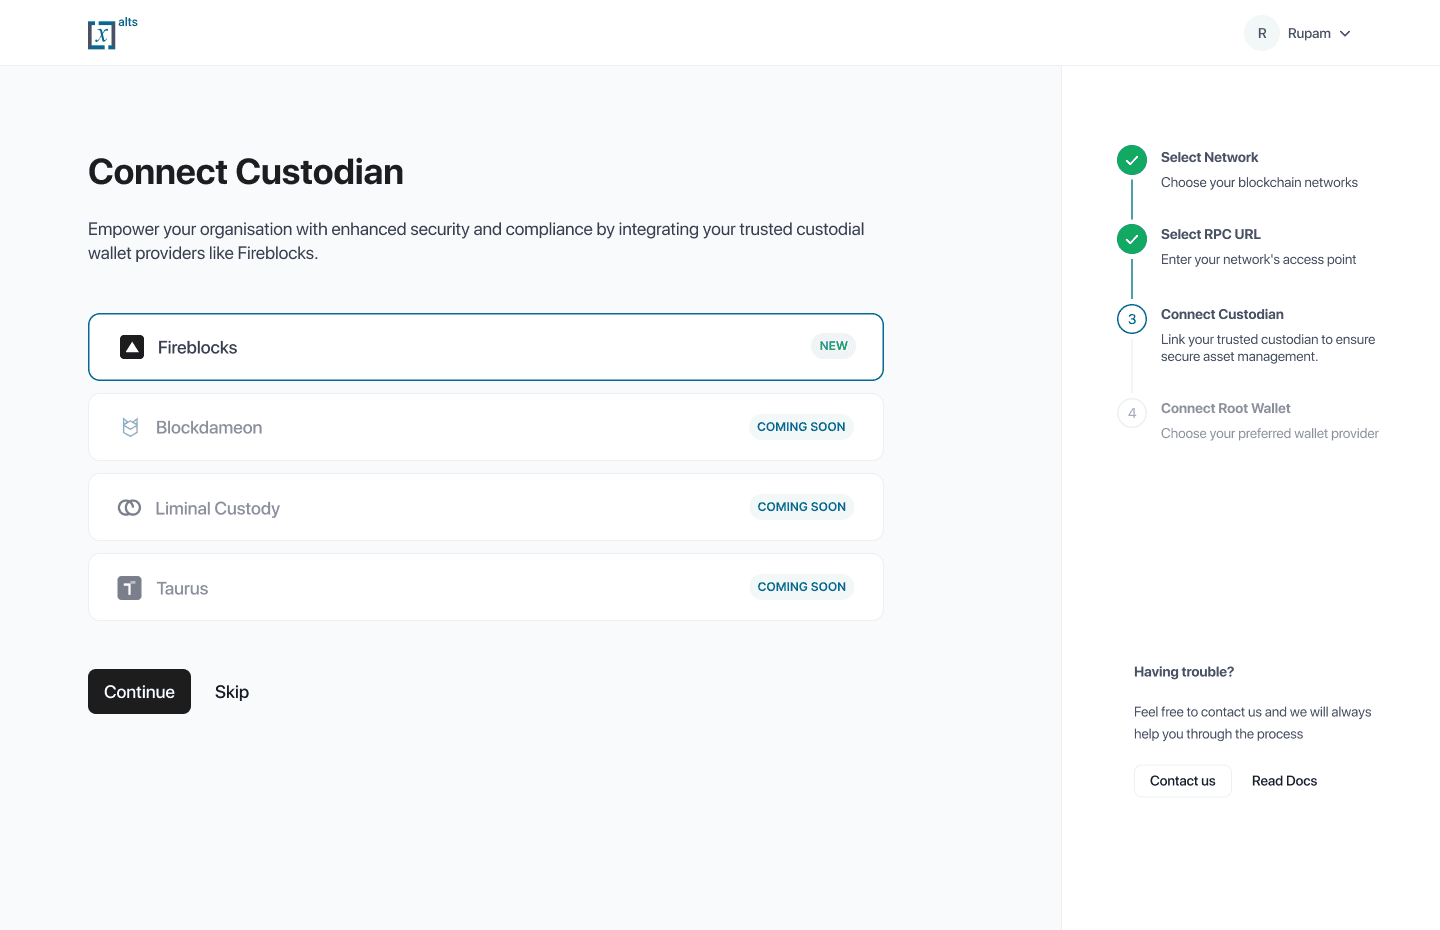Select the Fireblocks custodian option
Screen dimensions: 1440x930
click(486, 347)
